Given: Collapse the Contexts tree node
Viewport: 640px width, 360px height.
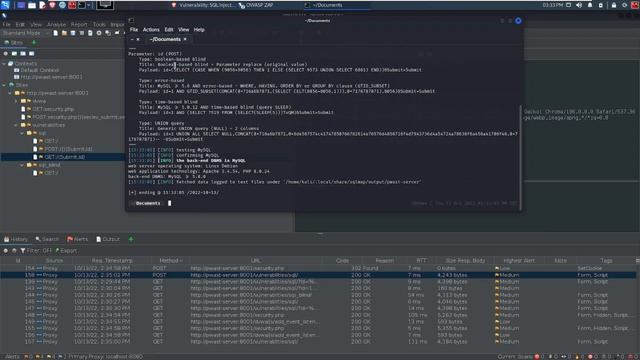Looking at the screenshot, I should pos(4,64).
